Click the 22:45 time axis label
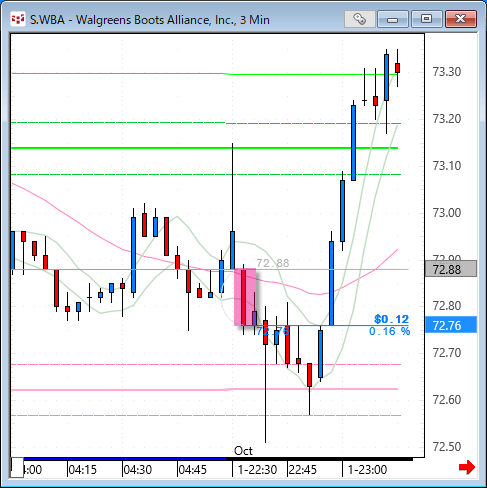The width and height of the screenshot is (487, 488). (x=303, y=470)
